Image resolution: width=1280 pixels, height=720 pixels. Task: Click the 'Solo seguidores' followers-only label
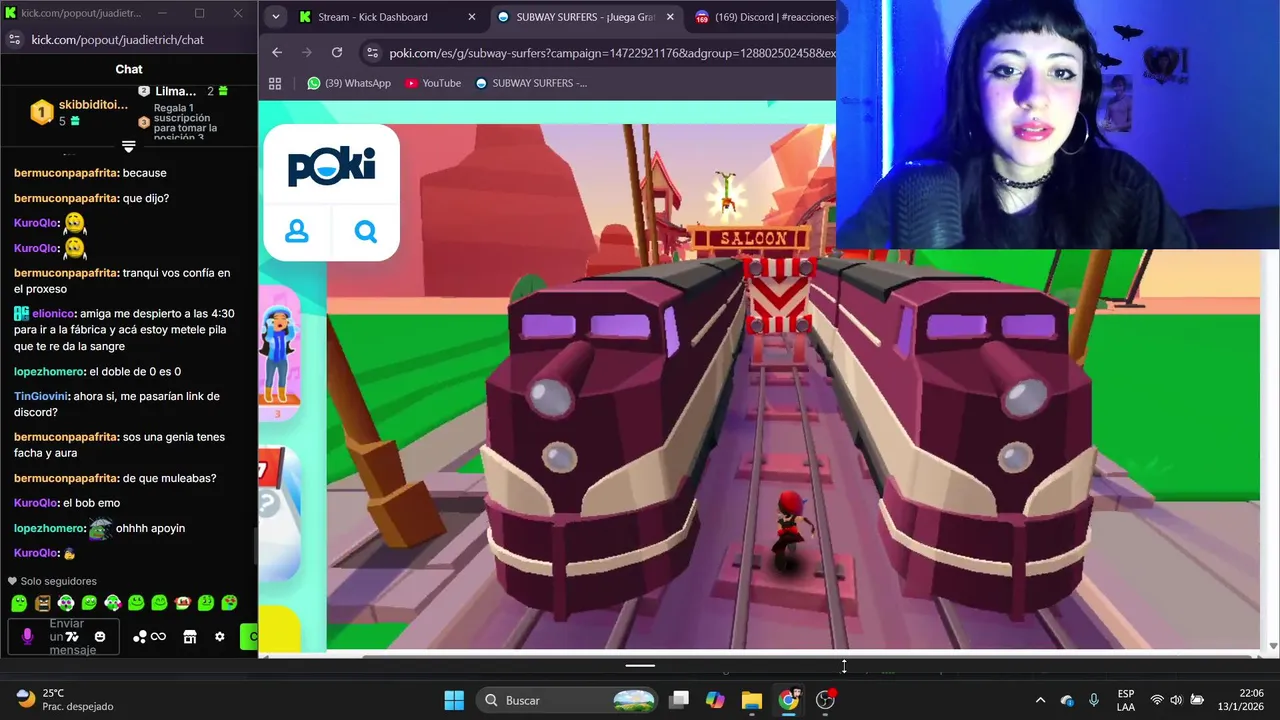click(52, 581)
